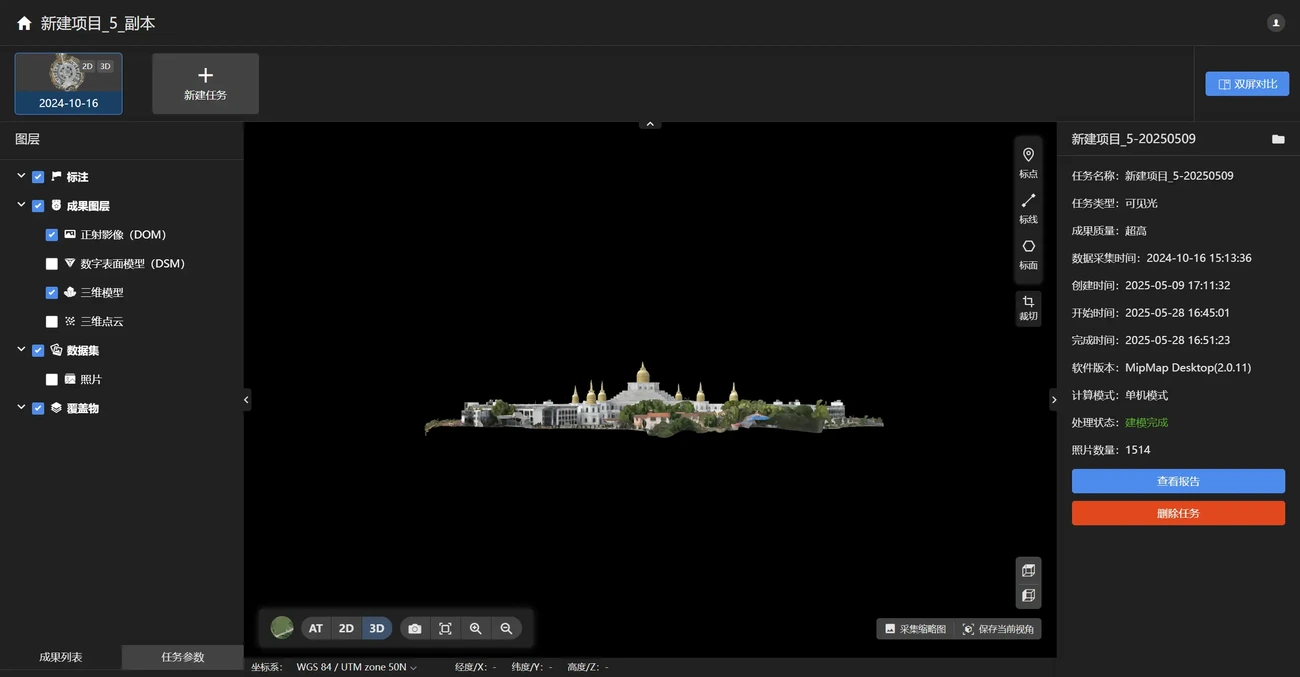This screenshot has height=677, width=1300.
Task: Click the 查看报告 button
Action: 1178,481
